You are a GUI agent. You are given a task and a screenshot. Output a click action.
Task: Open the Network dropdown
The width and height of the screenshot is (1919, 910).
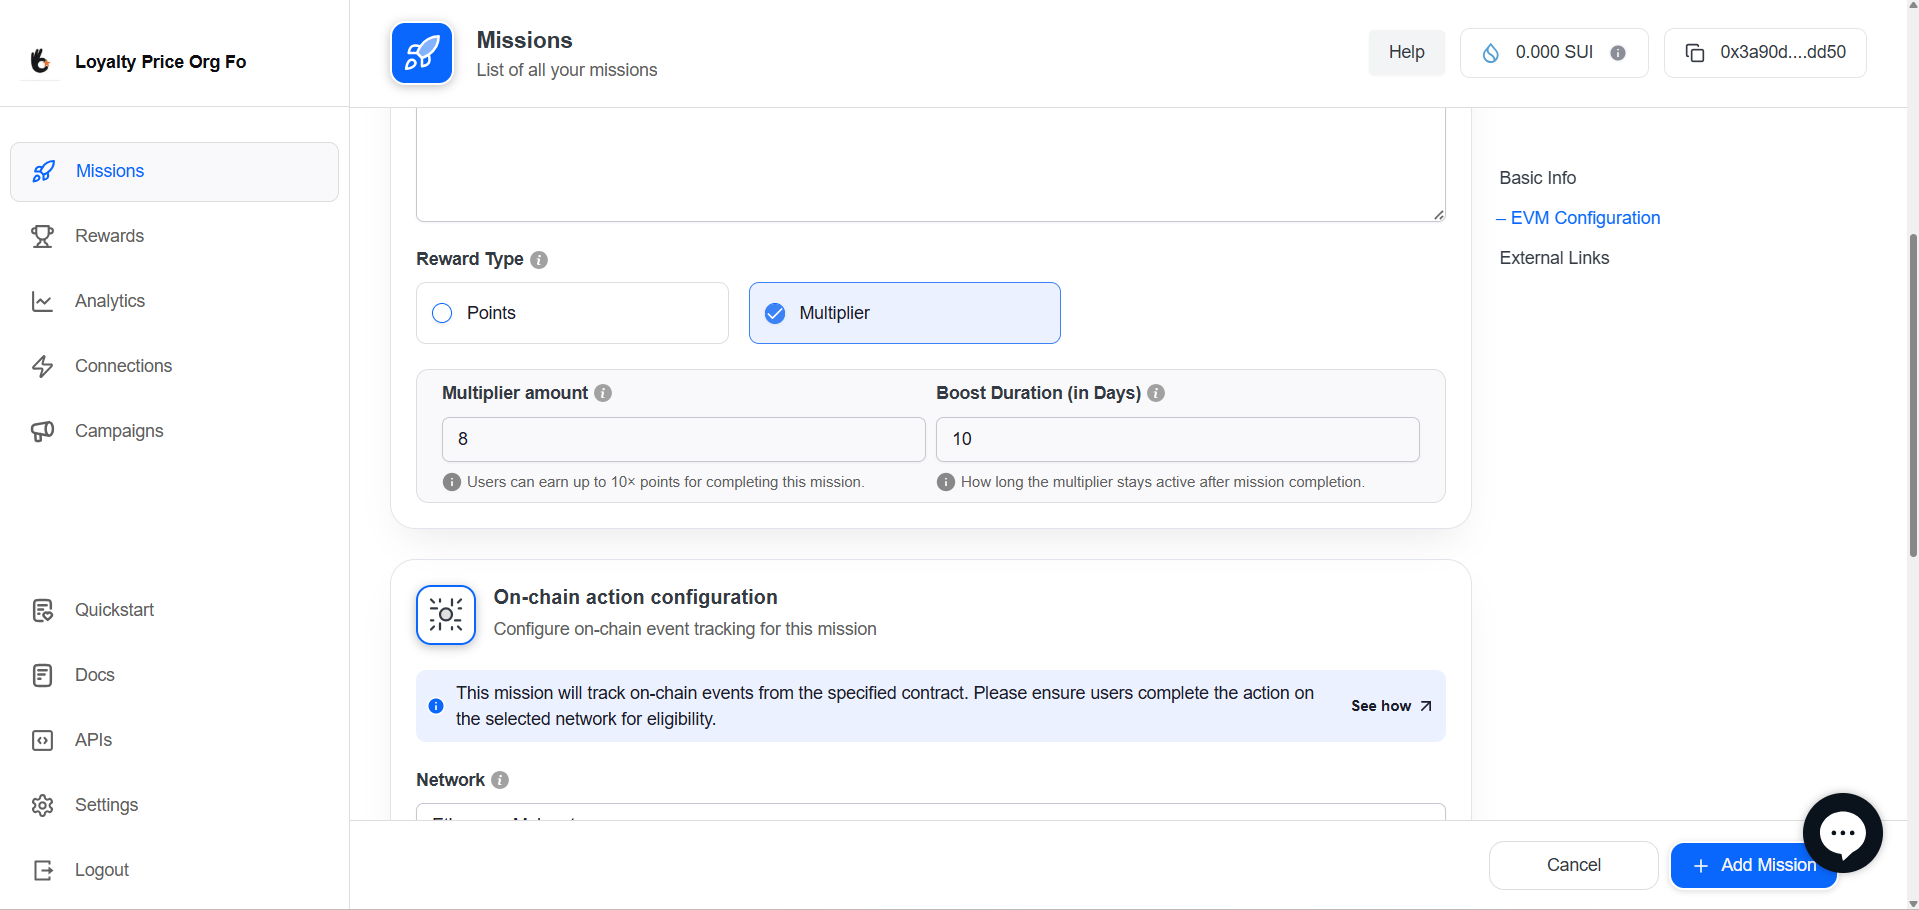(x=931, y=811)
